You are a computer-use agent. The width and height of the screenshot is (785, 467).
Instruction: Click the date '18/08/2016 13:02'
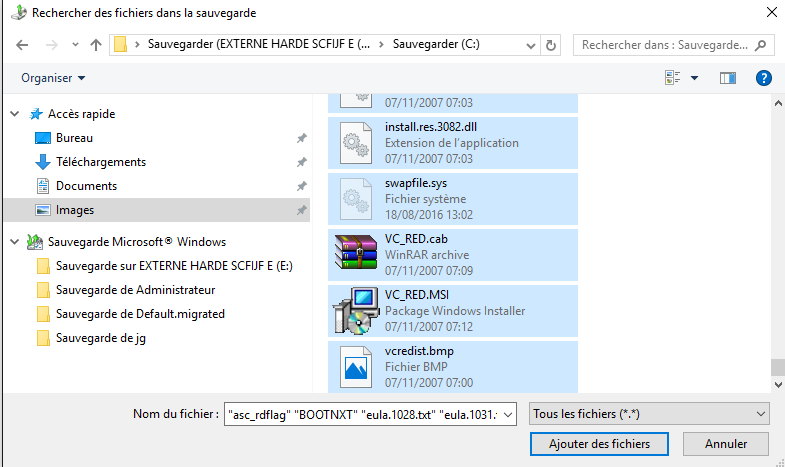pos(429,215)
